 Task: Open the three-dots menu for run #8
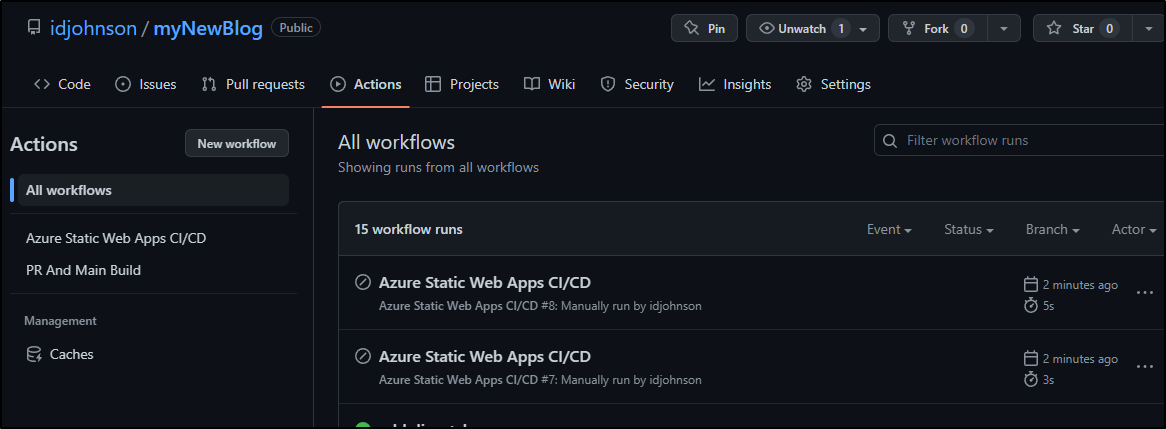1145,293
